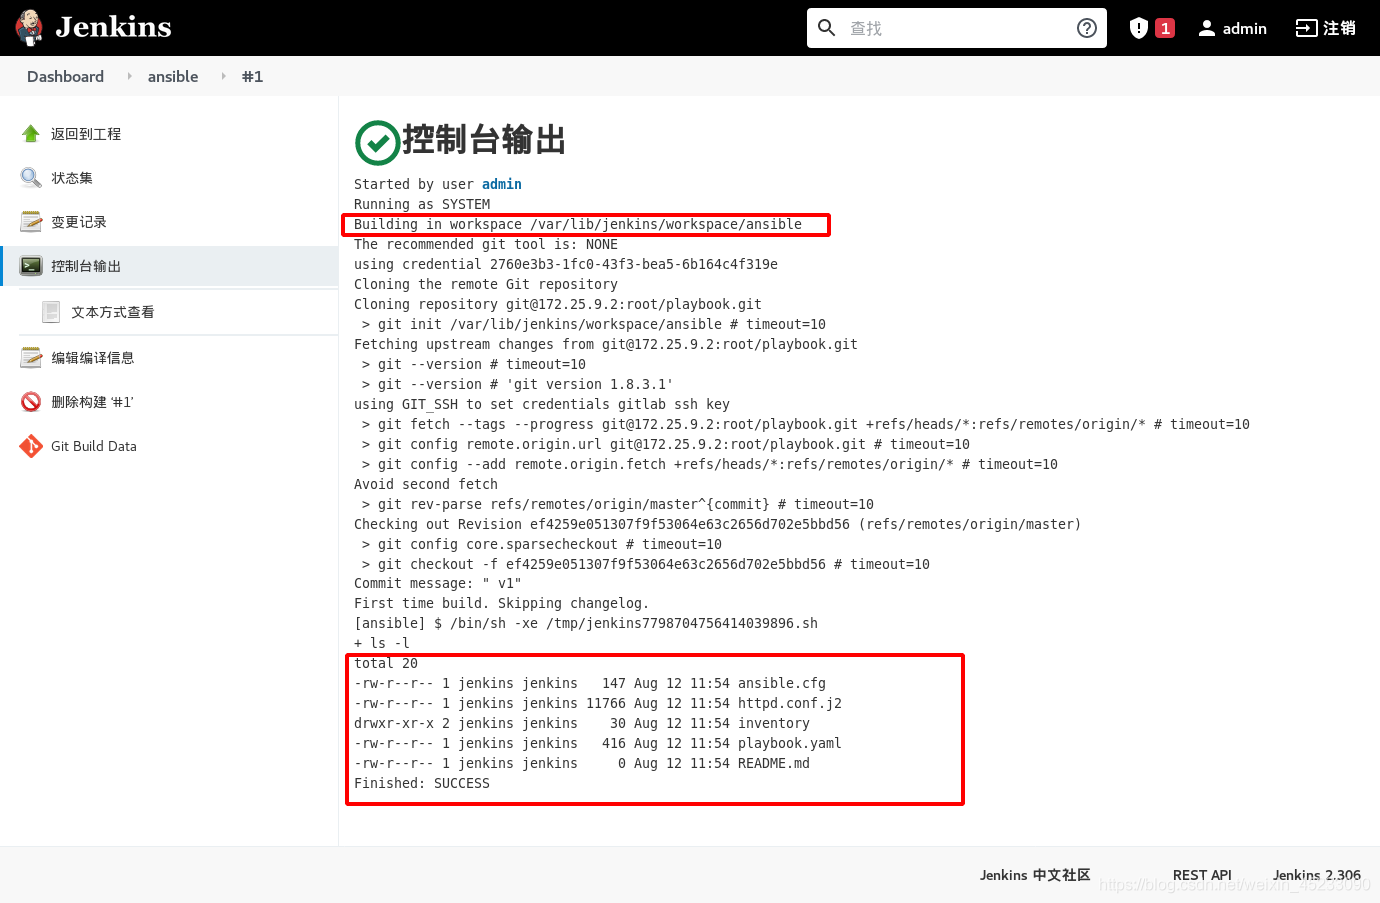Click the admin user avatar icon
Image resolution: width=1380 pixels, height=903 pixels.
pyautogui.click(x=1207, y=28)
